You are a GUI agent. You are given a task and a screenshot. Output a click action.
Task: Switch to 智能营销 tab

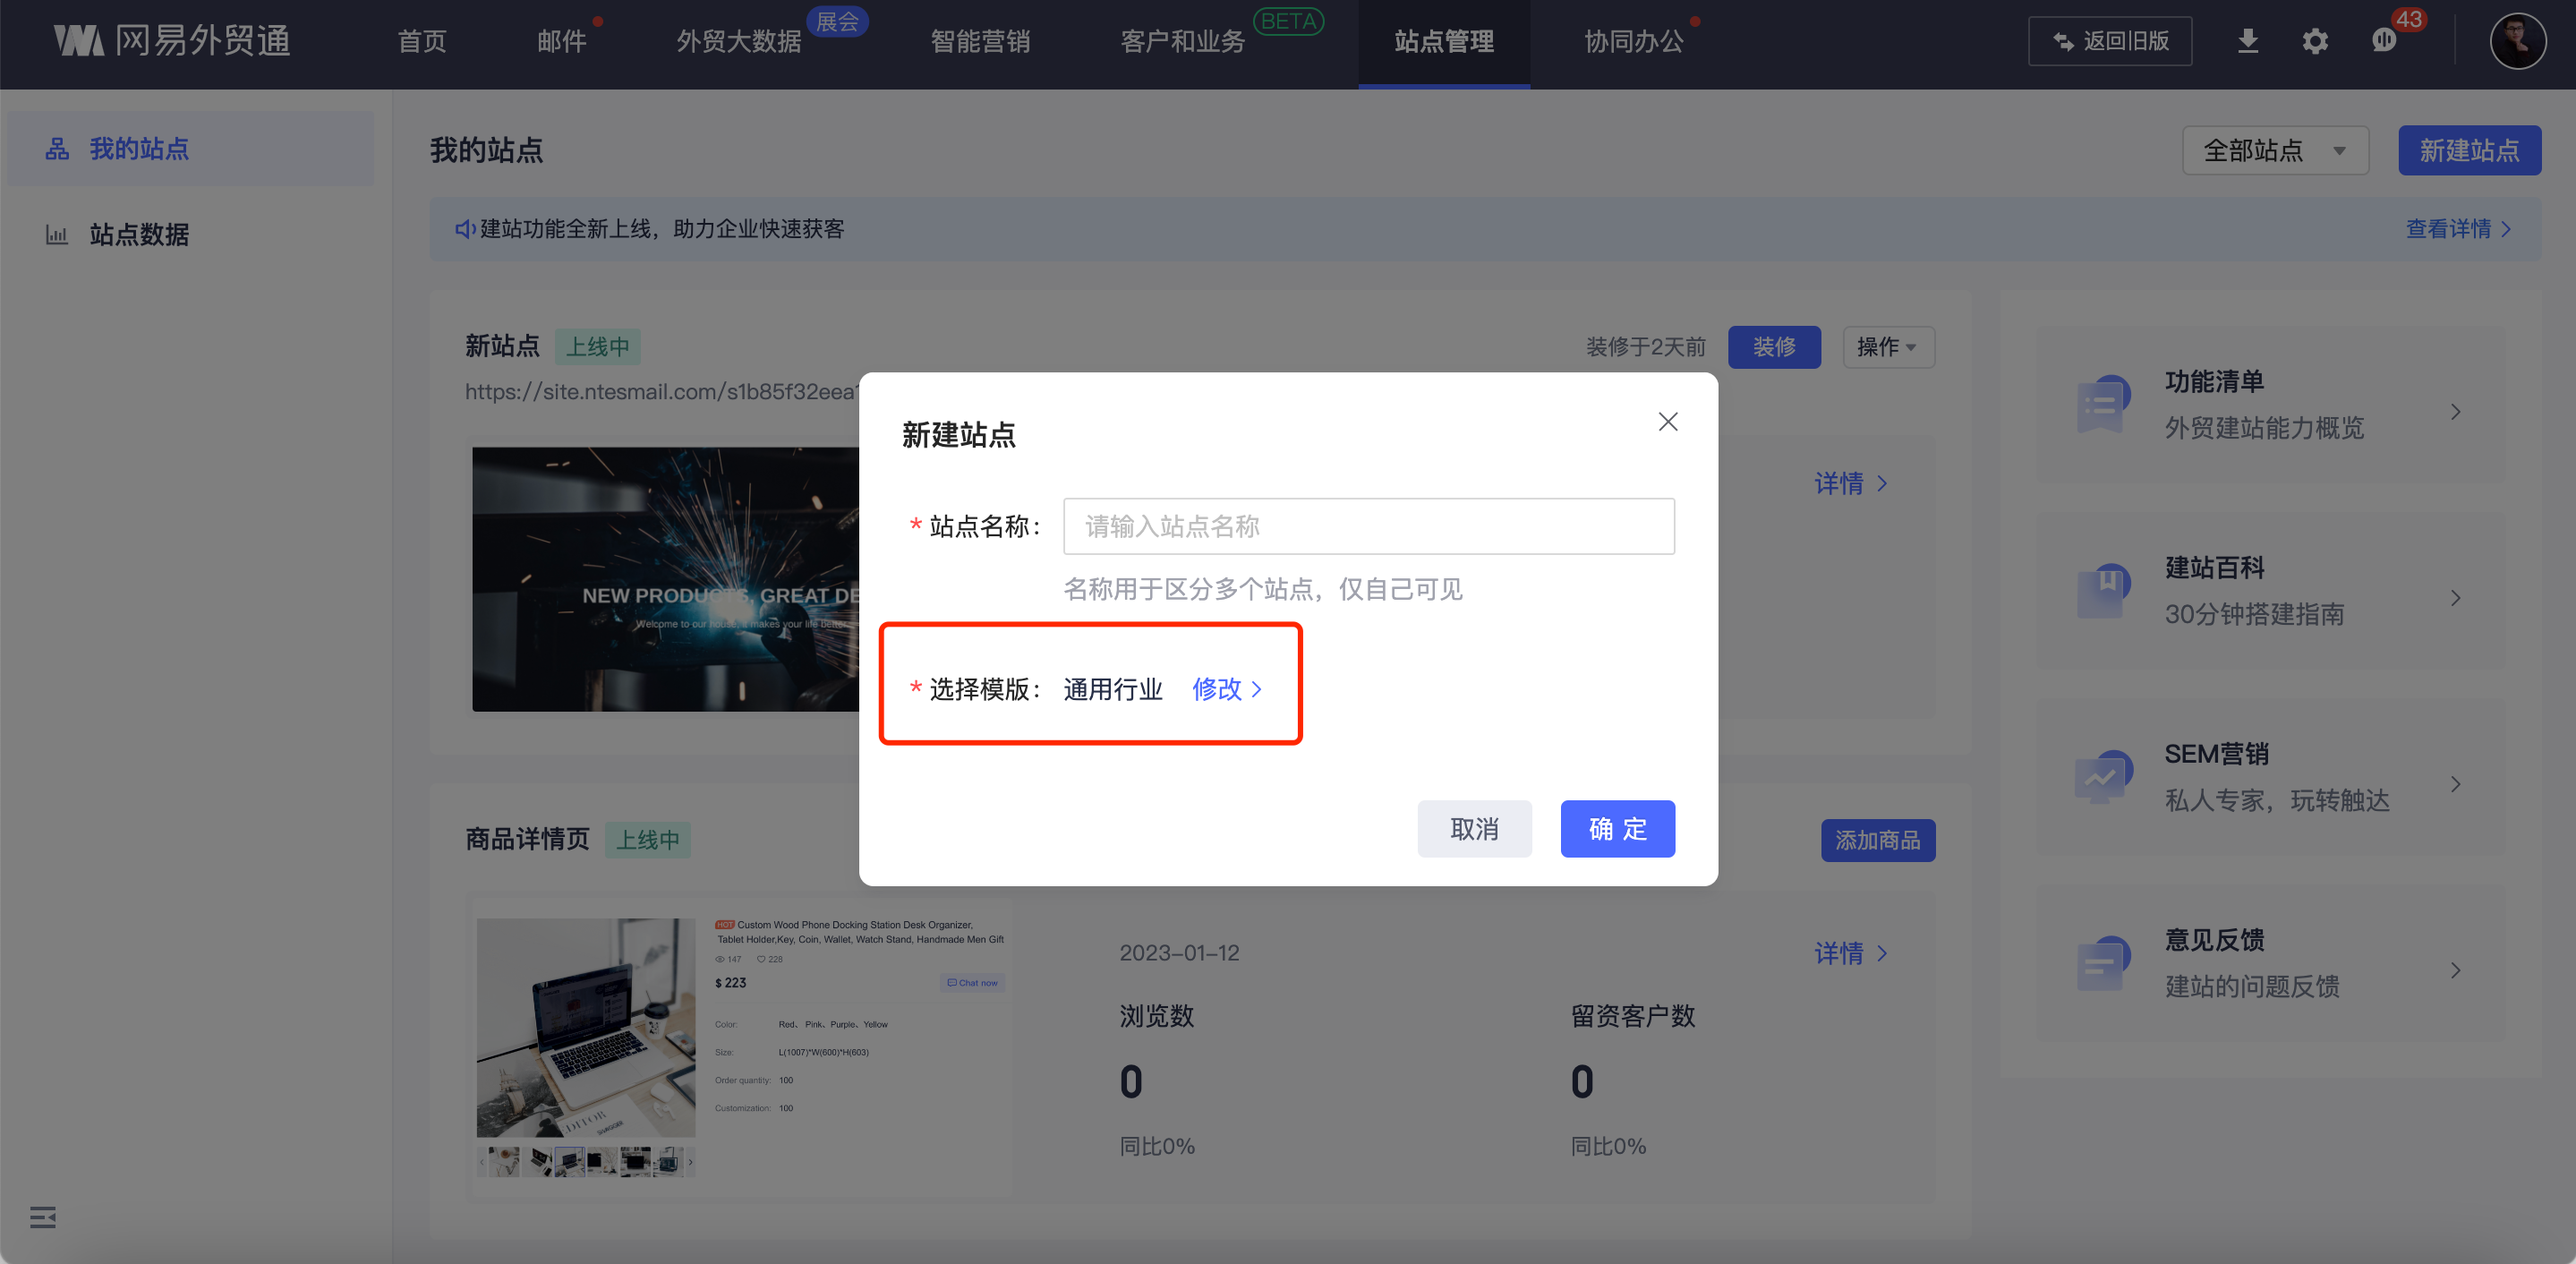[x=979, y=41]
